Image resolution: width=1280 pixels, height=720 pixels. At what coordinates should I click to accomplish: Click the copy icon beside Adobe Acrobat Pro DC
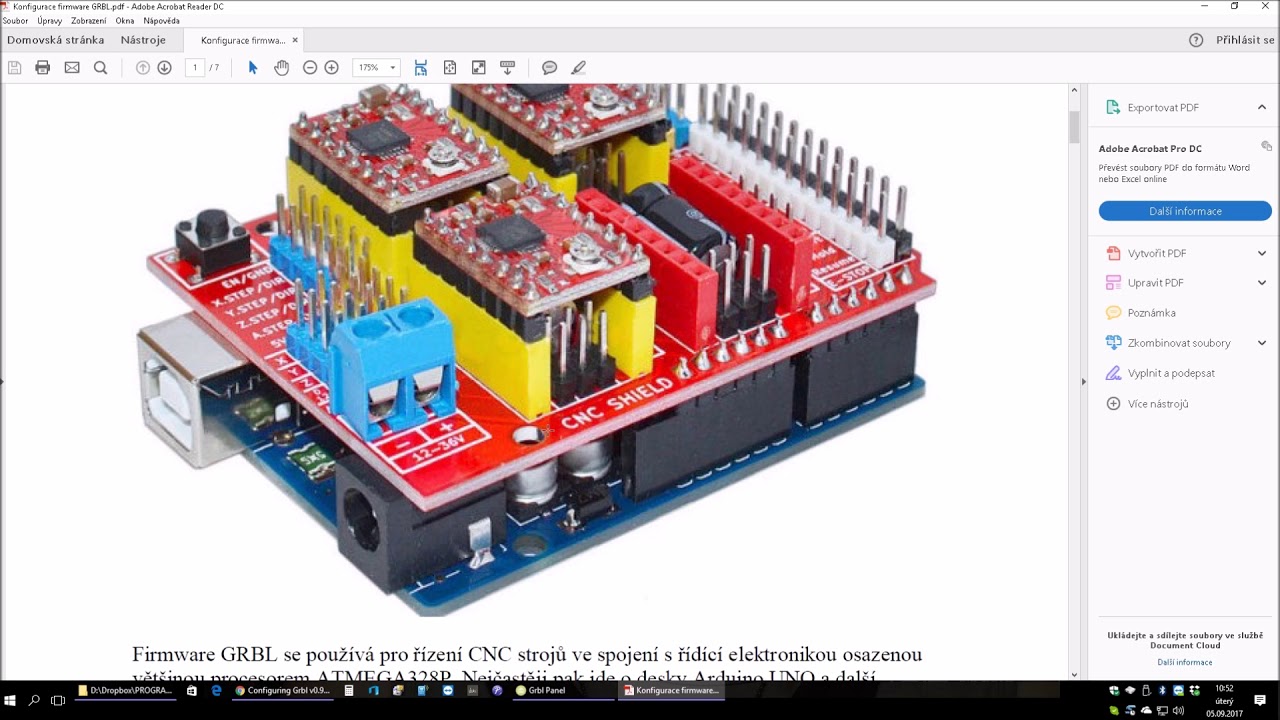coord(1266,146)
